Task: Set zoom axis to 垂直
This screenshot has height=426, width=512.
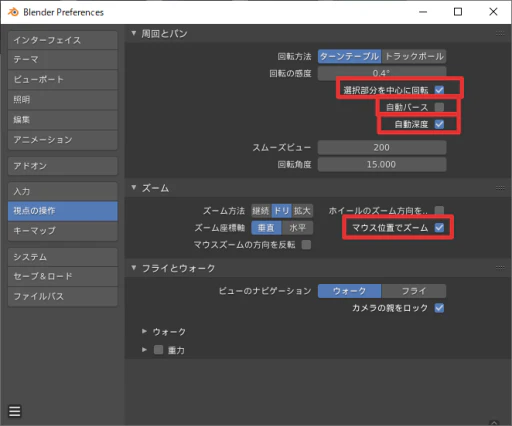Action: 266,228
